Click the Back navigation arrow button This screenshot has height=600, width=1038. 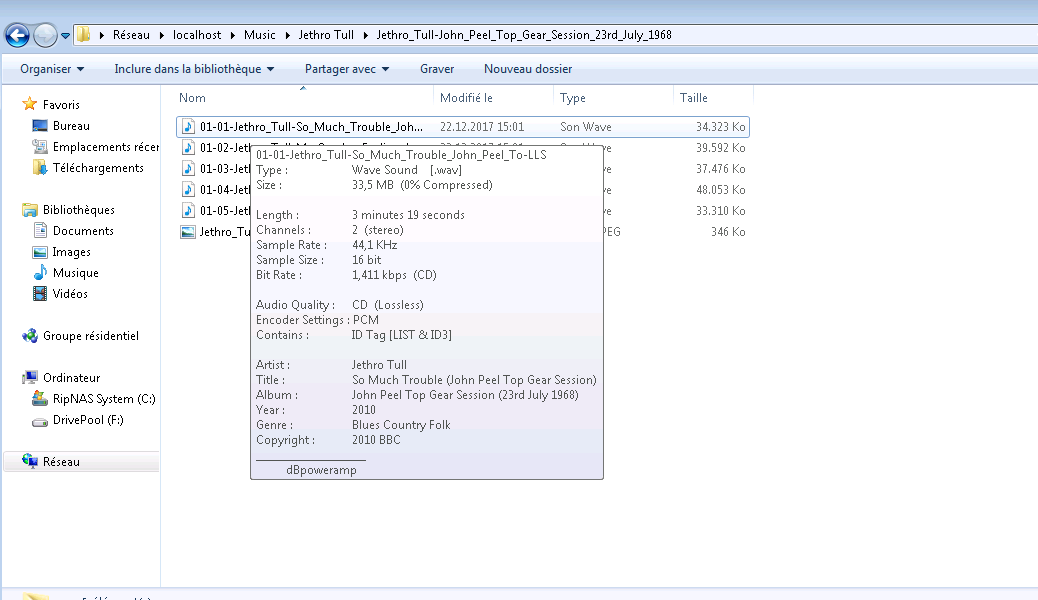[x=17, y=36]
